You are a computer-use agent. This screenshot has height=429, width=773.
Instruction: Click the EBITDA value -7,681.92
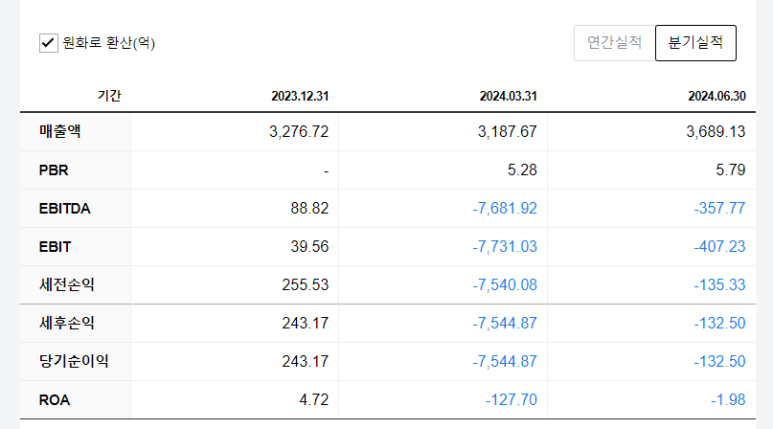[x=504, y=209]
